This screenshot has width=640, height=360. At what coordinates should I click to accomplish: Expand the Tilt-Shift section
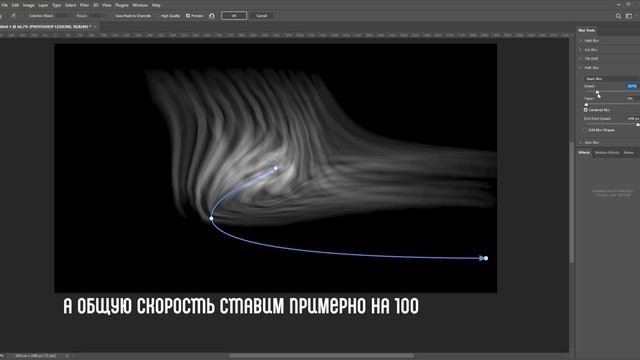pos(580,59)
